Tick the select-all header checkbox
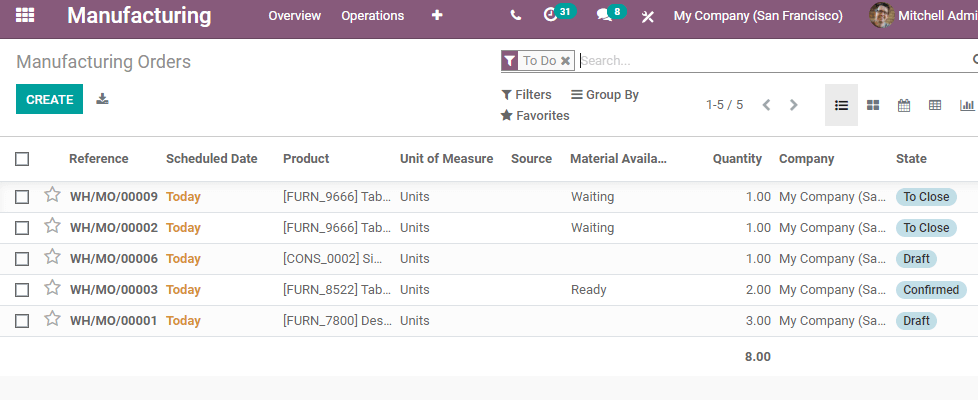Image resolution: width=978 pixels, height=400 pixels. pos(22,159)
